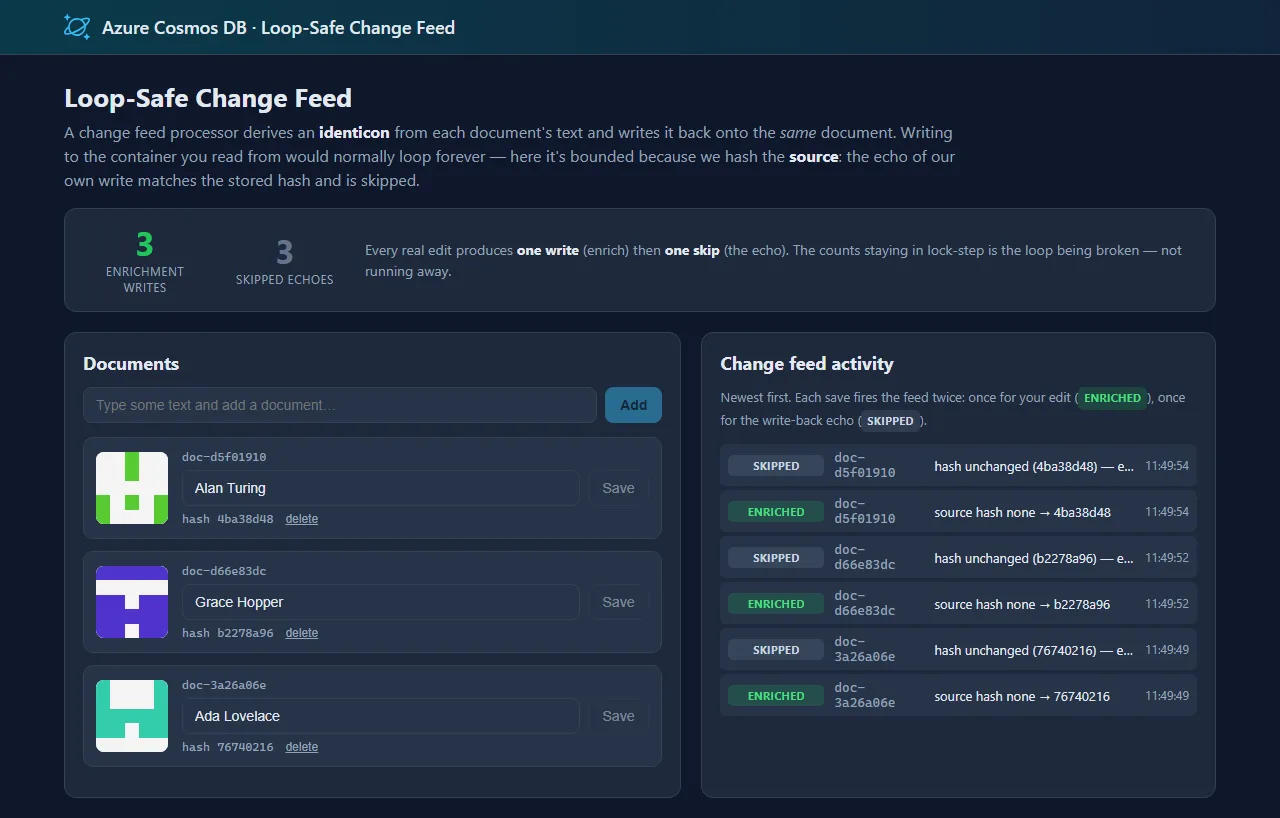Delete document doc-d66e83dc

pyautogui.click(x=302, y=633)
